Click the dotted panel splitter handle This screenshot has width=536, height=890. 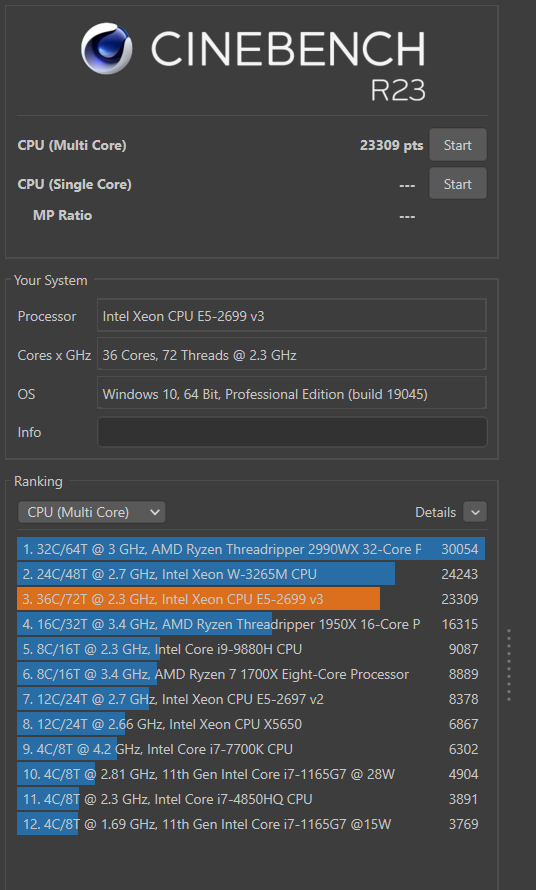pos(509,665)
